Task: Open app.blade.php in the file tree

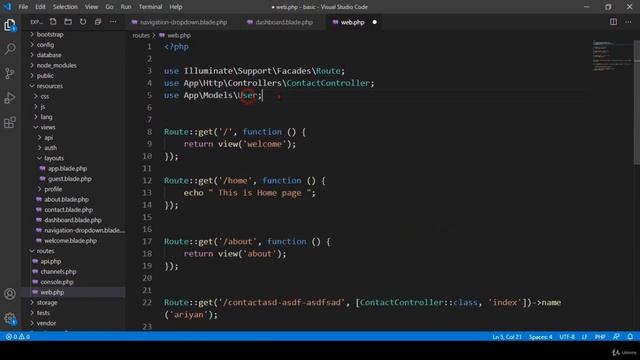Action: click(67, 168)
